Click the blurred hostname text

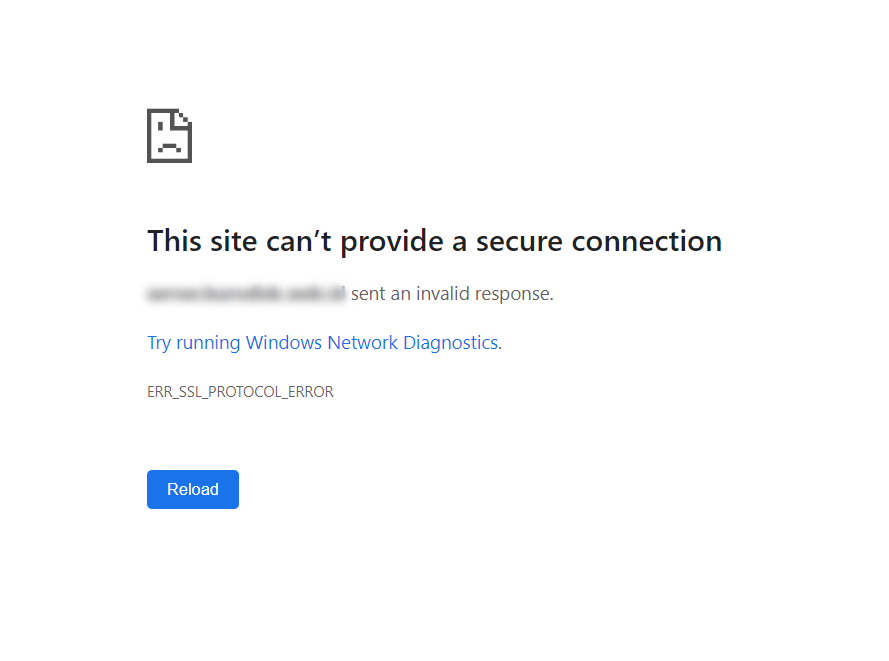click(x=246, y=294)
